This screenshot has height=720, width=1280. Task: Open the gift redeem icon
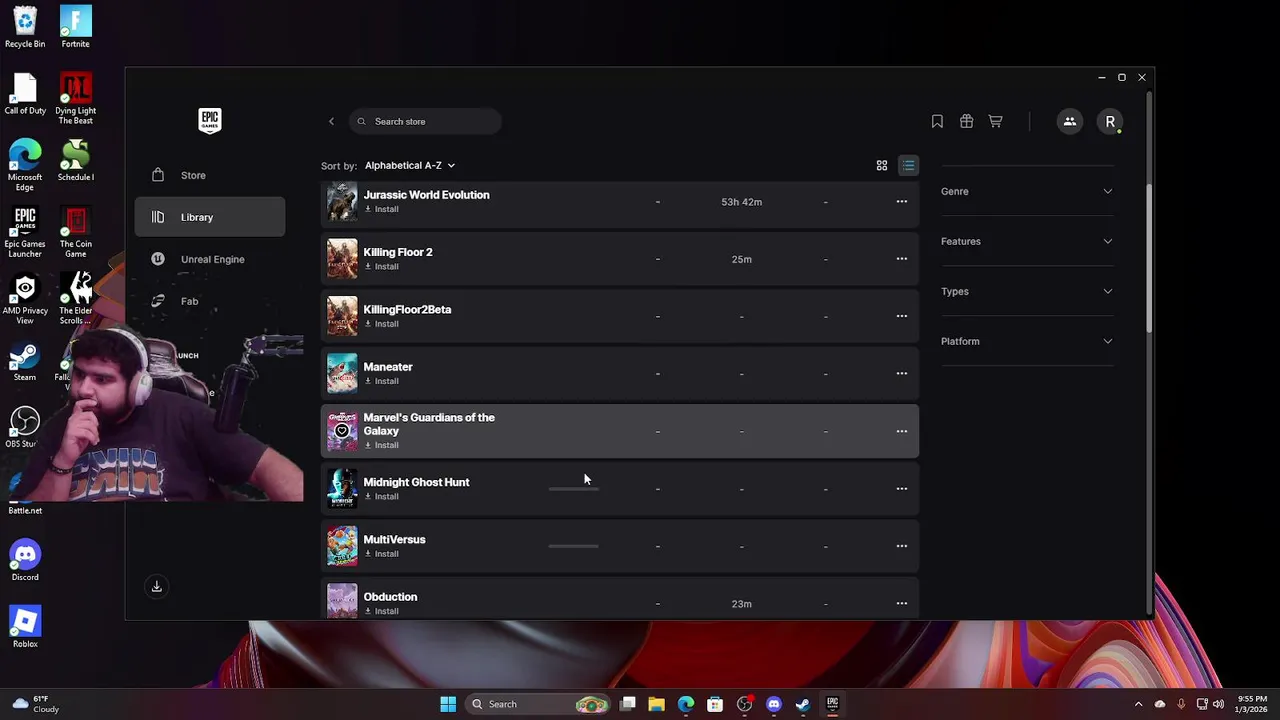pyautogui.click(x=966, y=121)
